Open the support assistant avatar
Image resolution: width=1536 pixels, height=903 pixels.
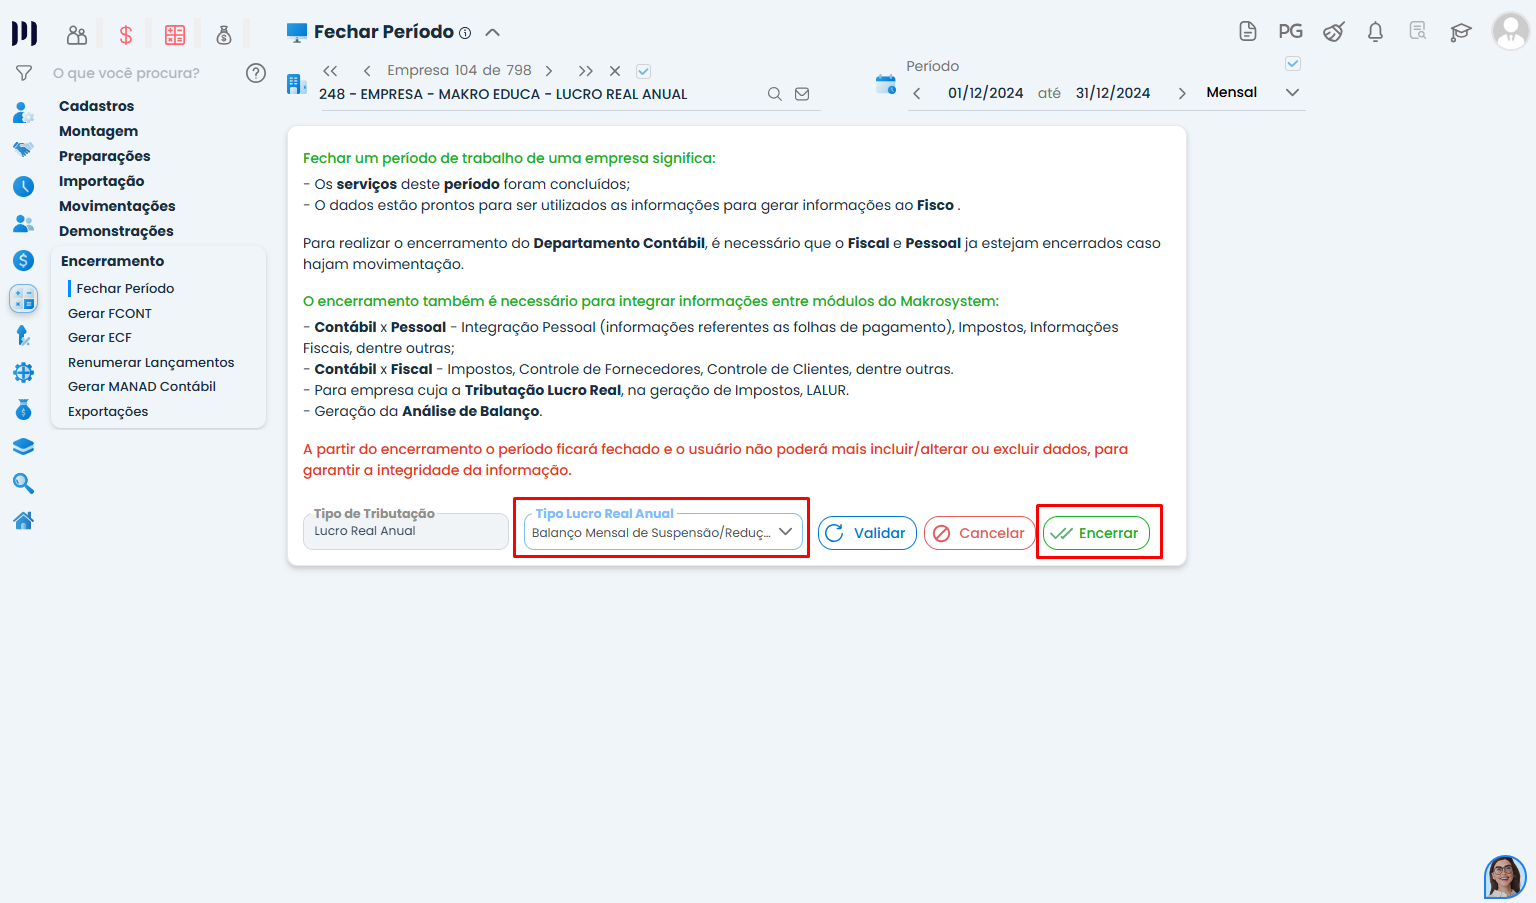[1505, 877]
